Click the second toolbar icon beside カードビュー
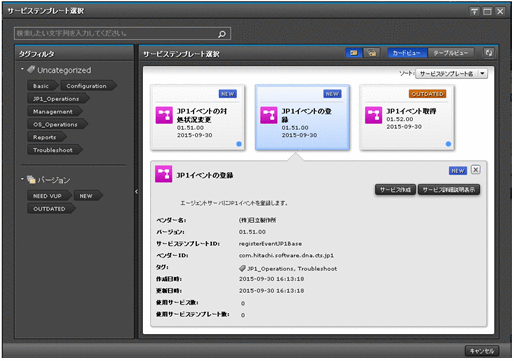This screenshot has height=361, width=514. 372,53
